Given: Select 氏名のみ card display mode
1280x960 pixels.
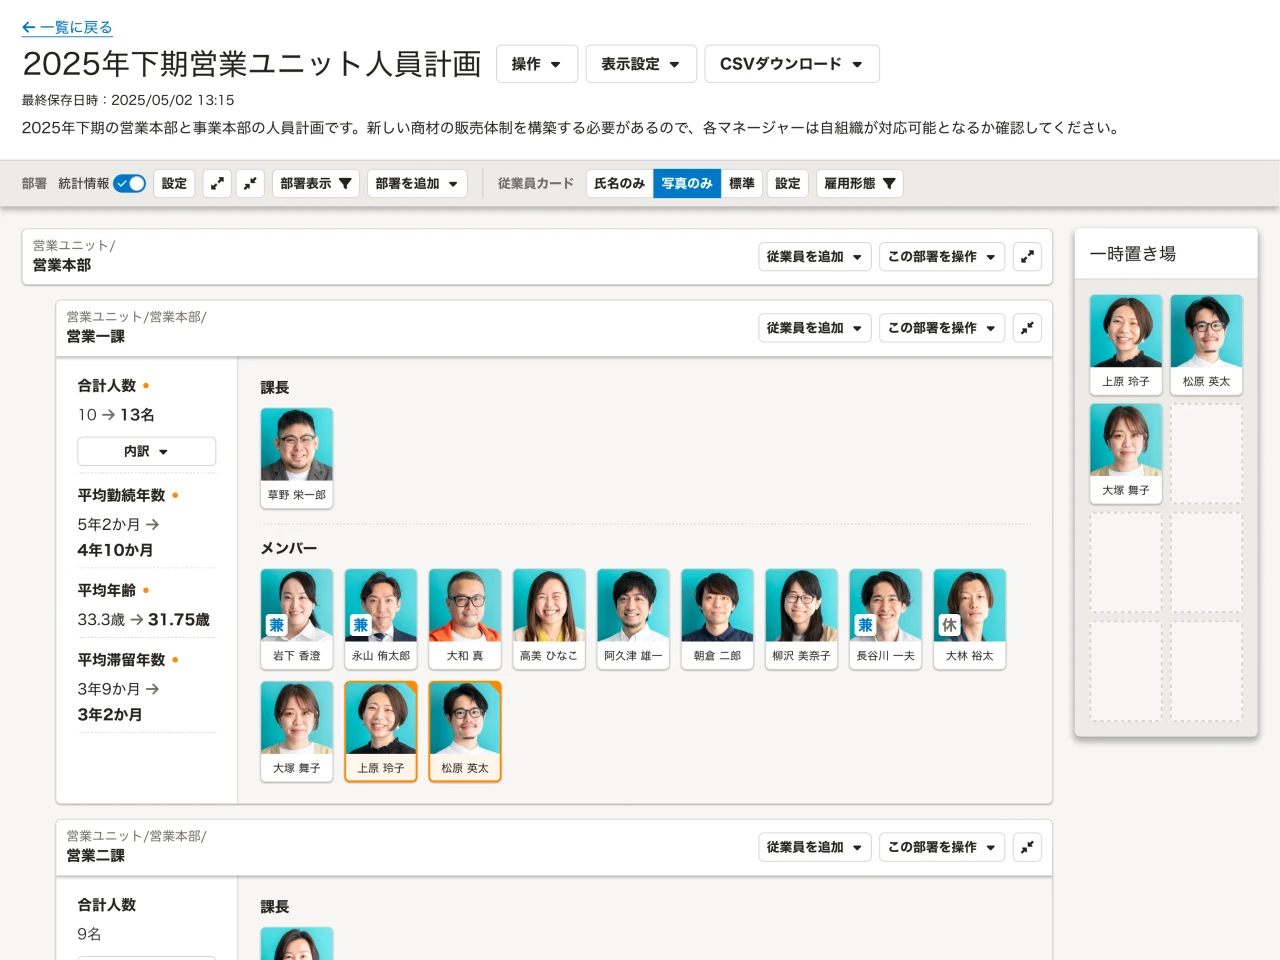Looking at the screenshot, I should (619, 184).
